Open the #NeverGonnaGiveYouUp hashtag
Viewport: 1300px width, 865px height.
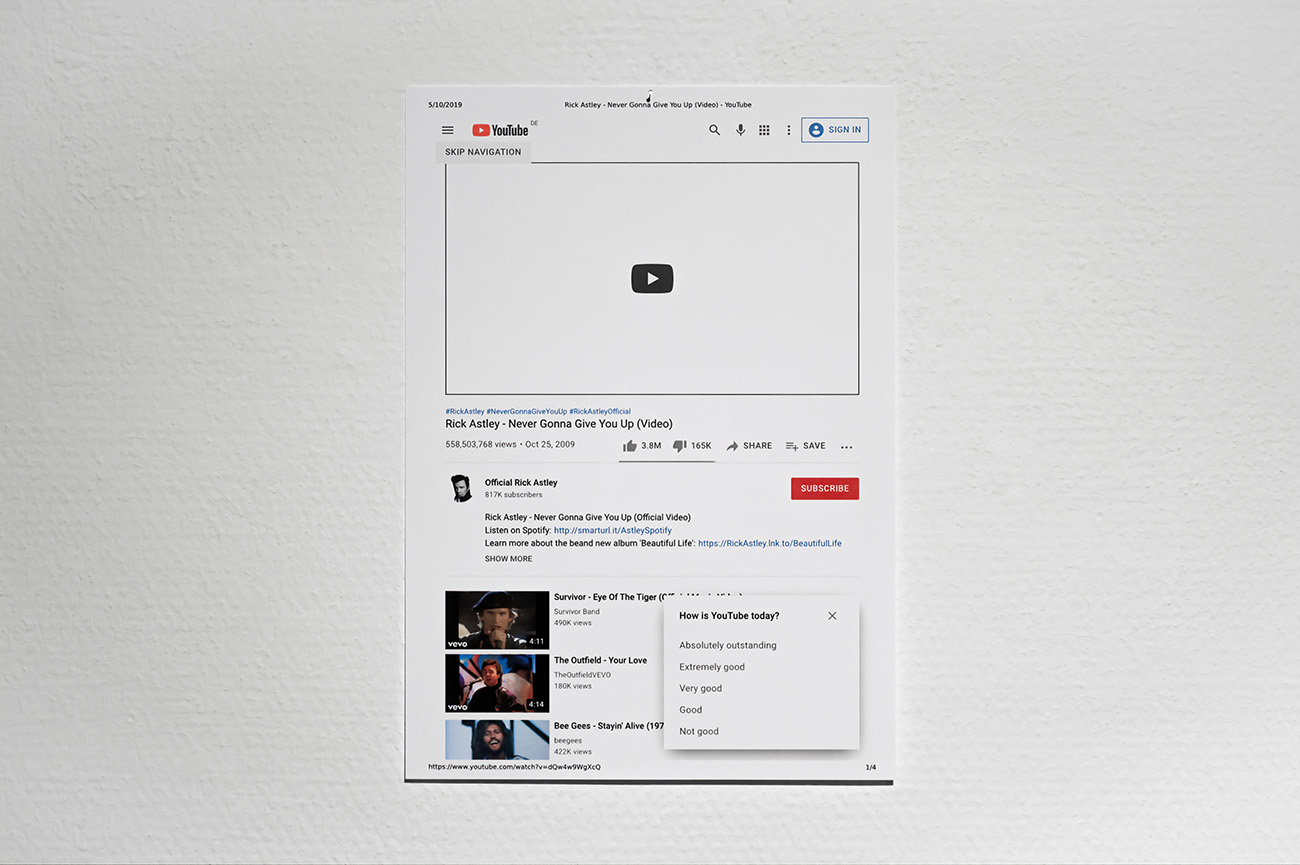(x=527, y=411)
